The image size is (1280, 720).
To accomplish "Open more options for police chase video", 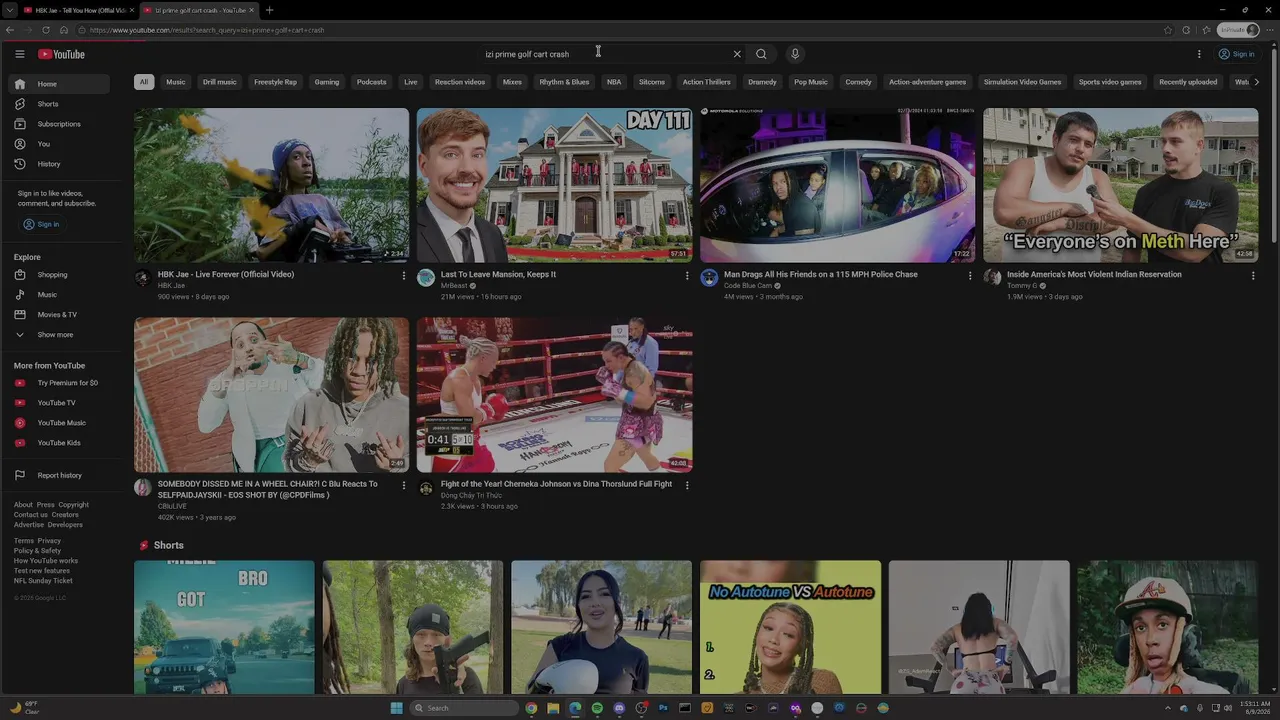I will pos(970,275).
